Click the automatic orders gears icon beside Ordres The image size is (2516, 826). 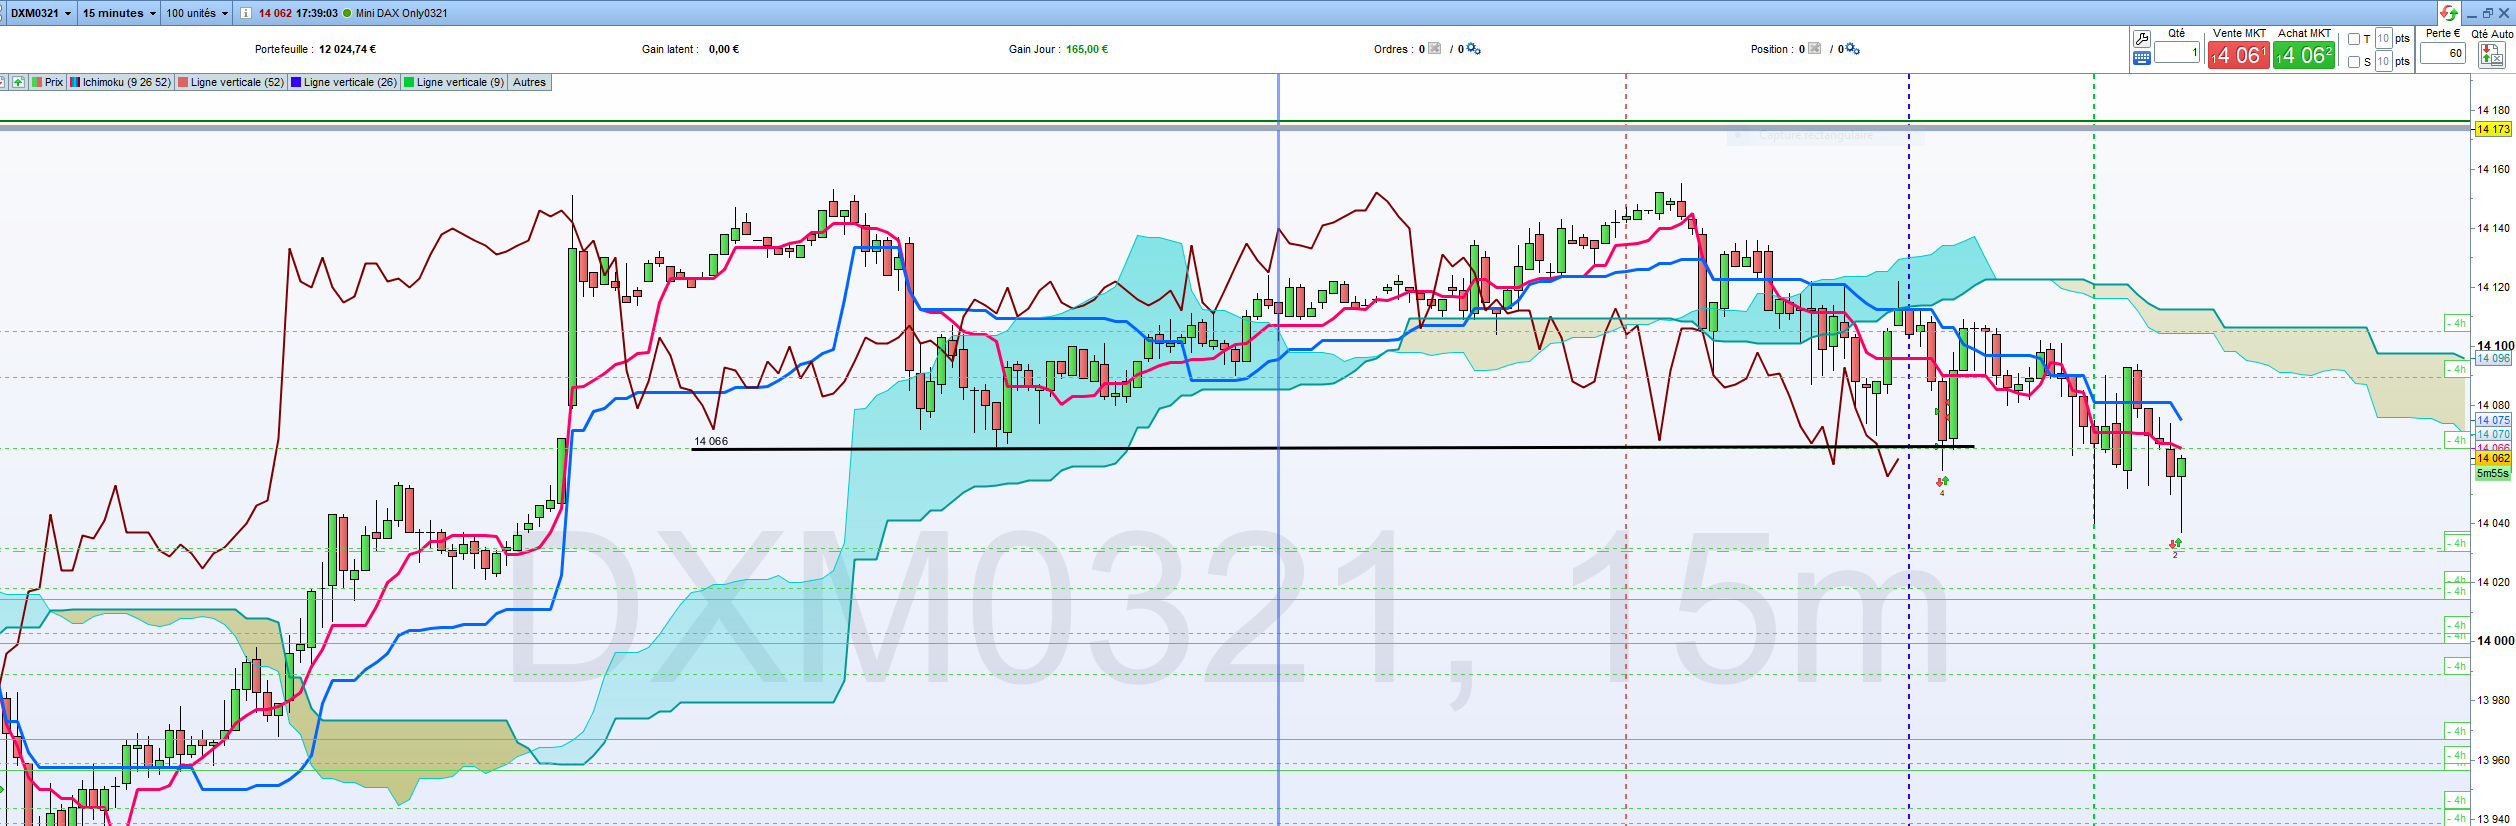(x=1473, y=49)
